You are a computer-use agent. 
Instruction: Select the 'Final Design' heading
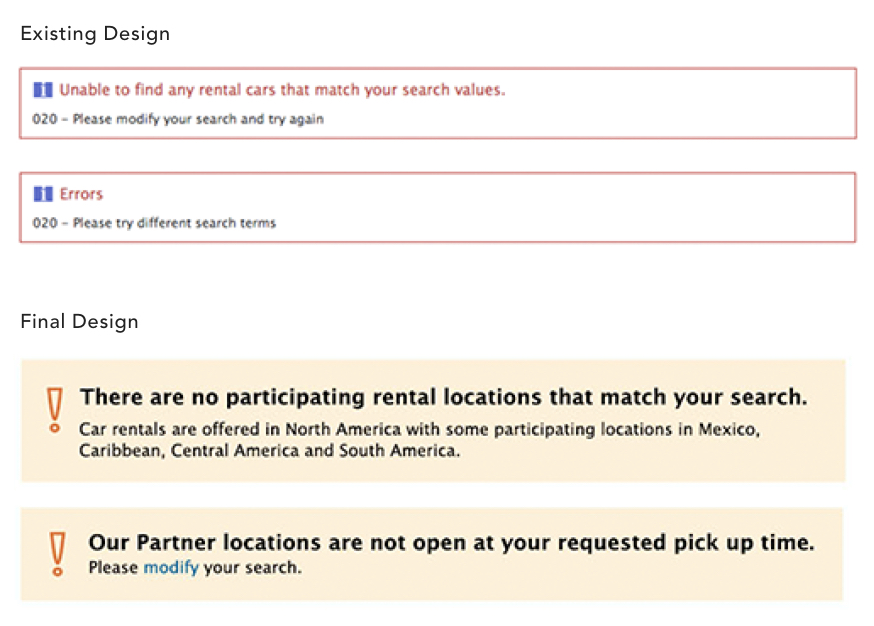pyautogui.click(x=79, y=322)
